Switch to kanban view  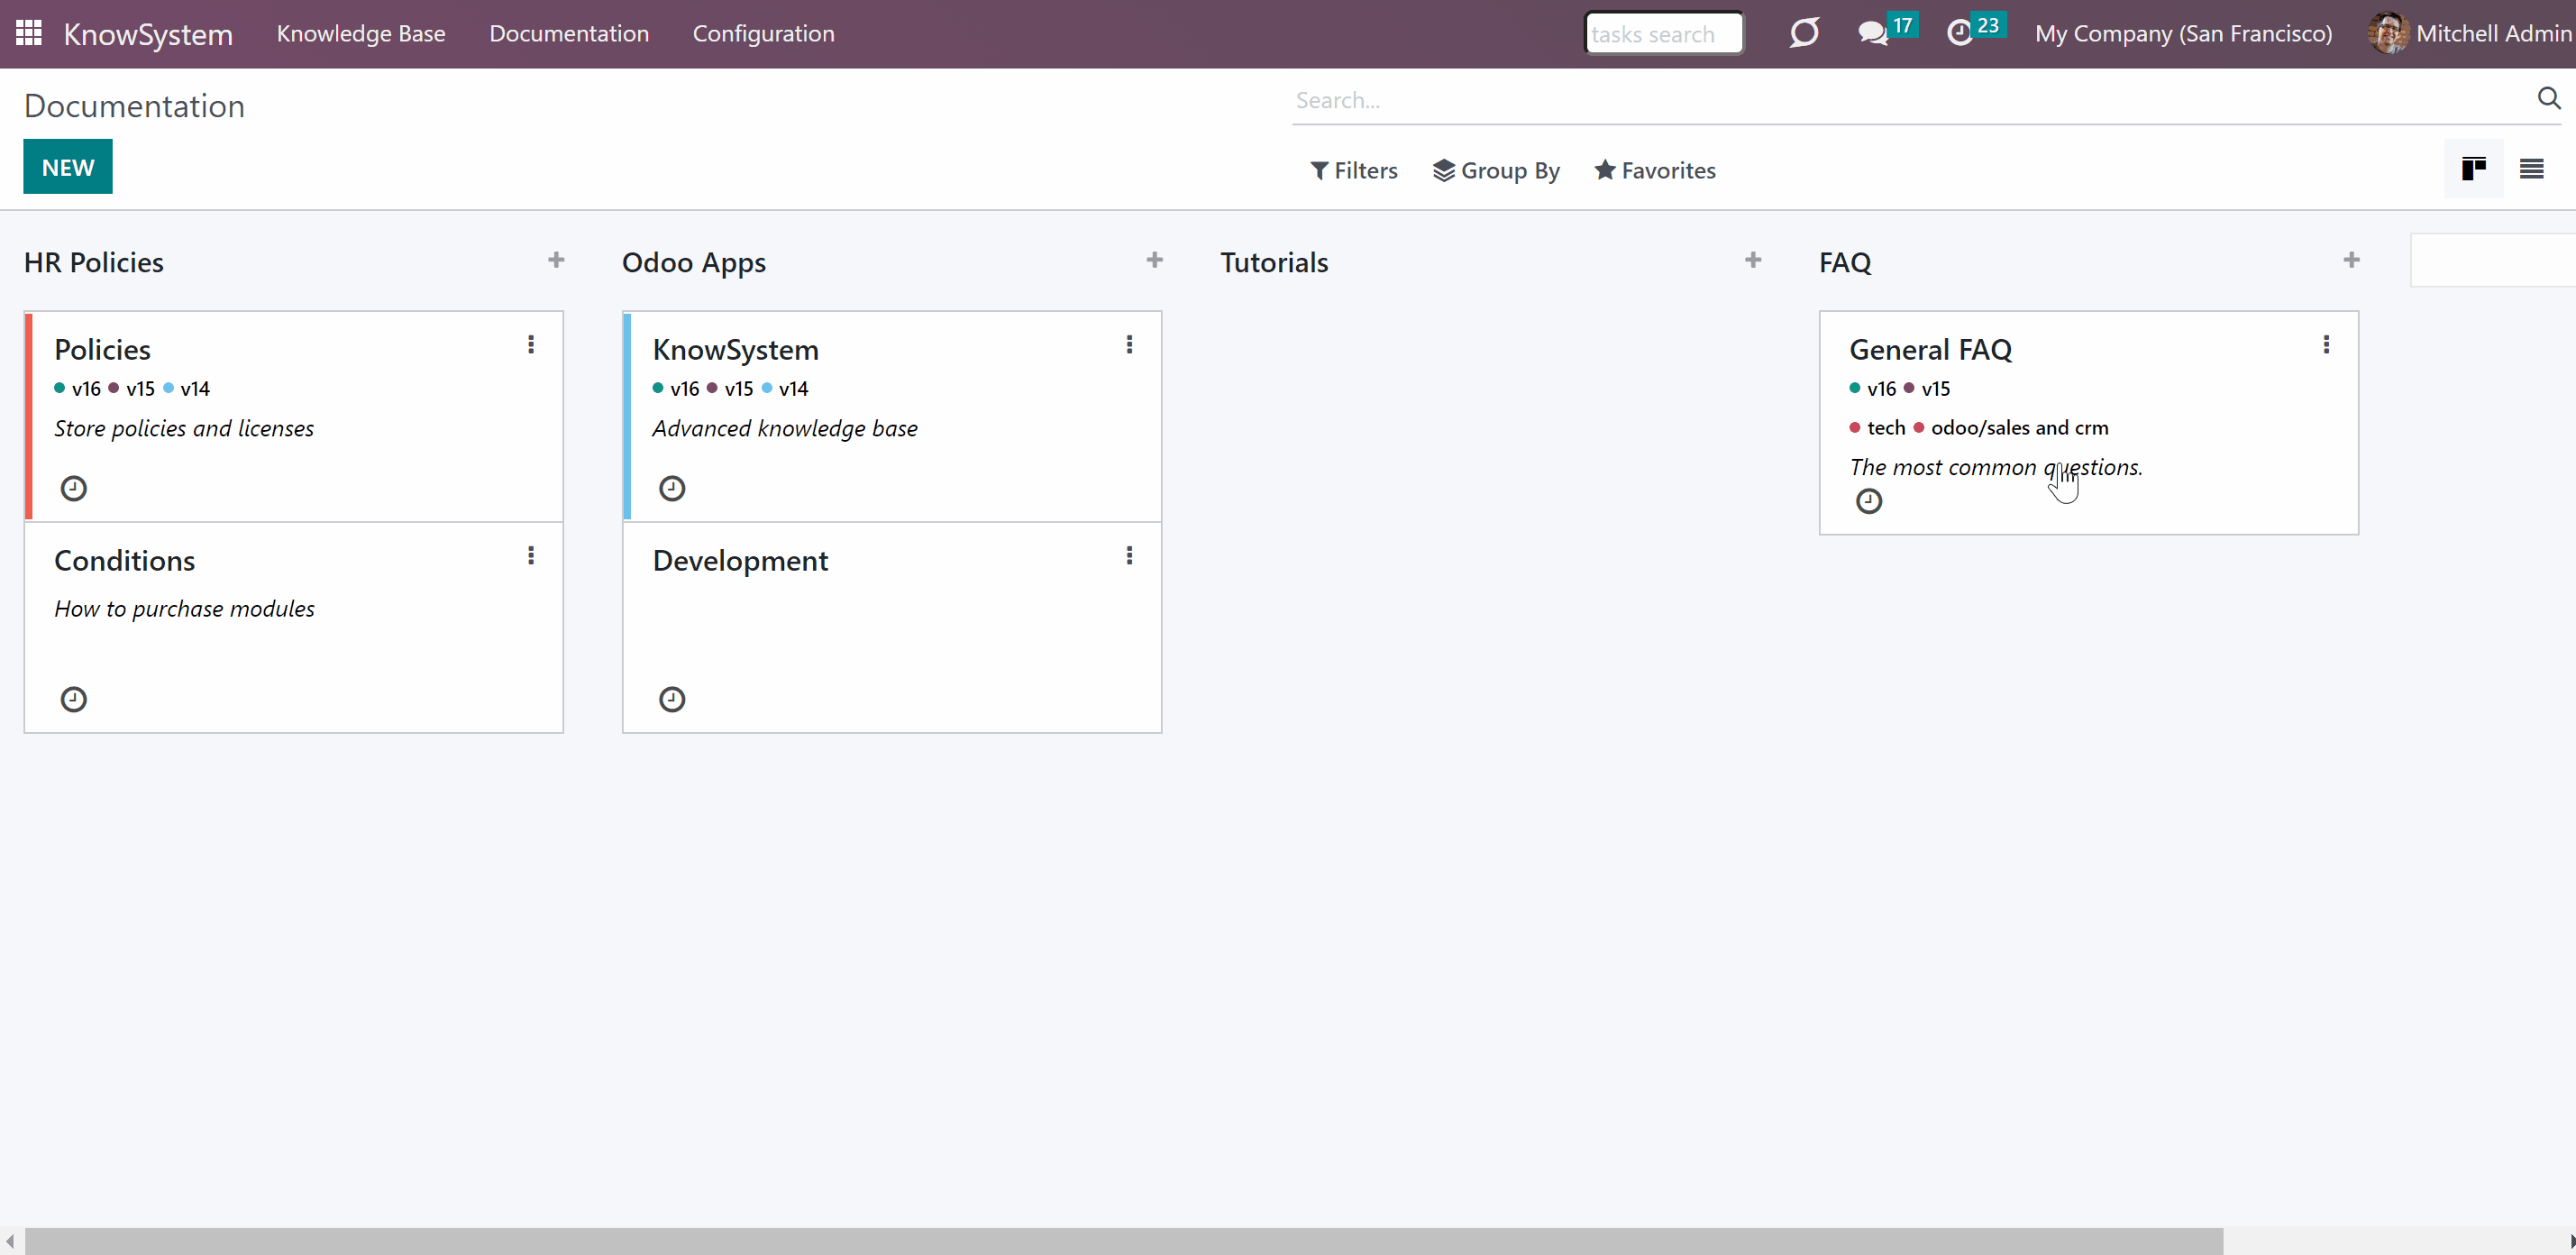[x=2474, y=168]
